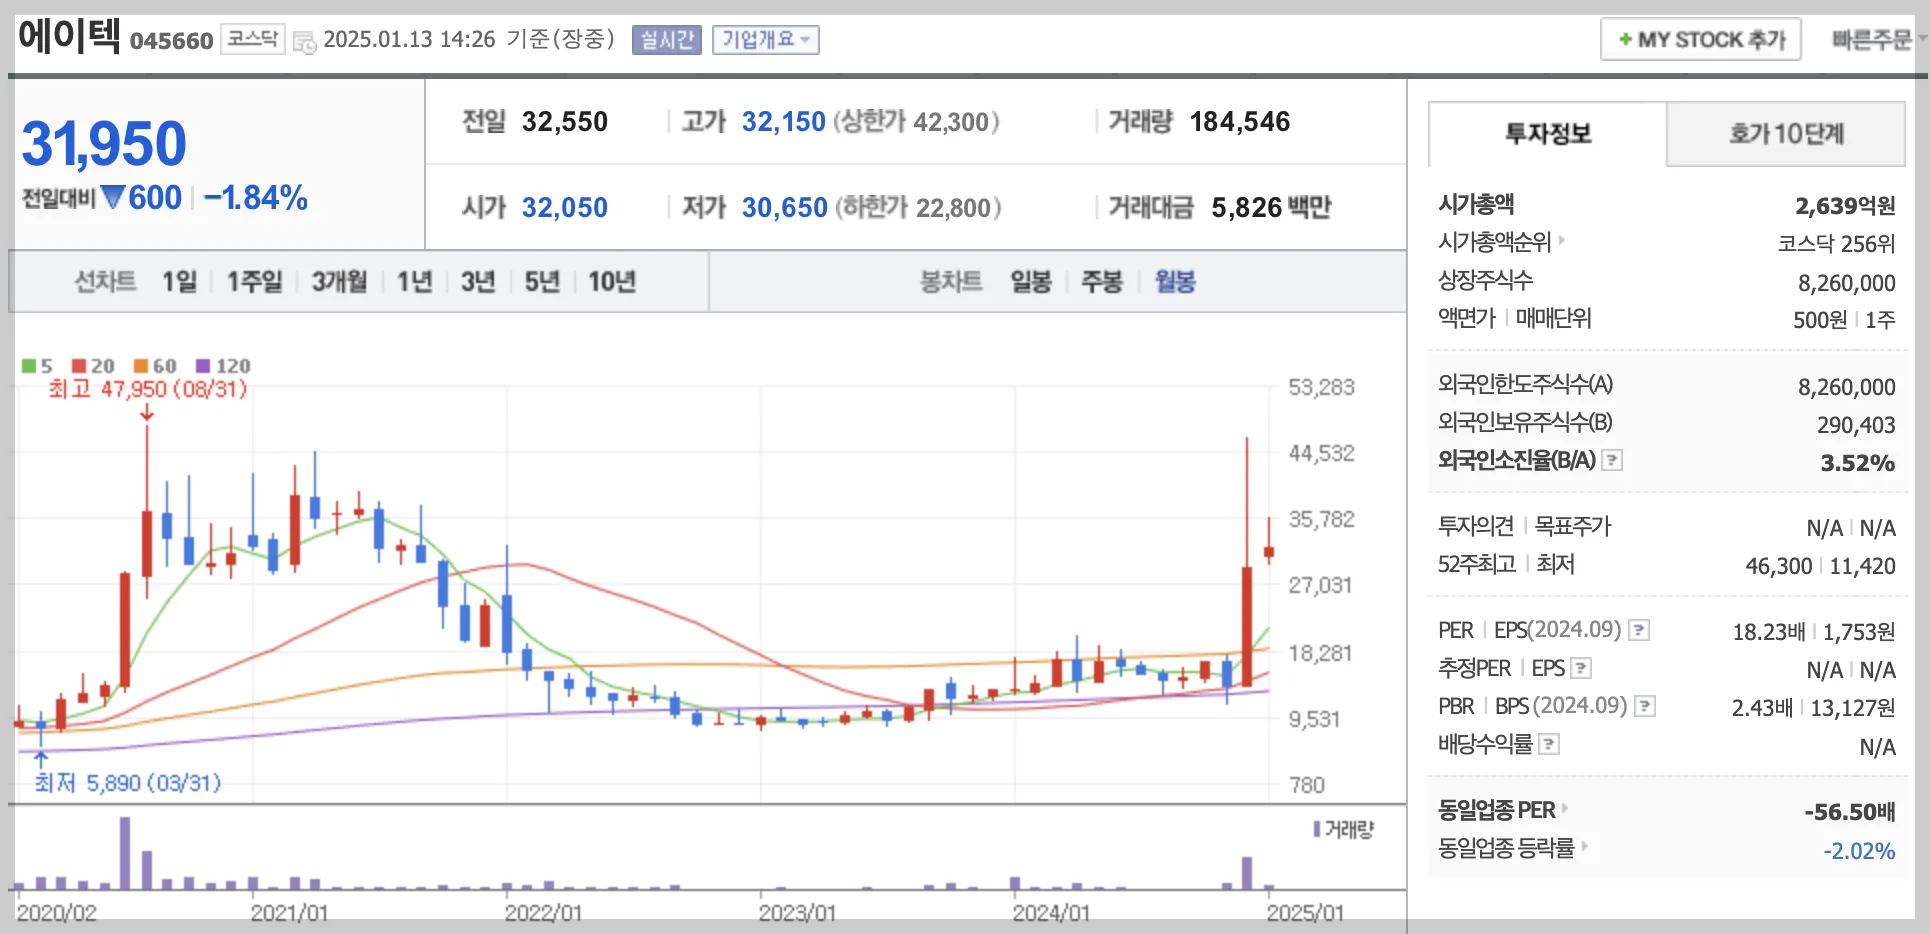The width and height of the screenshot is (1930, 934).
Task: Click the 저가 value 30,650
Action: pyautogui.click(x=785, y=208)
